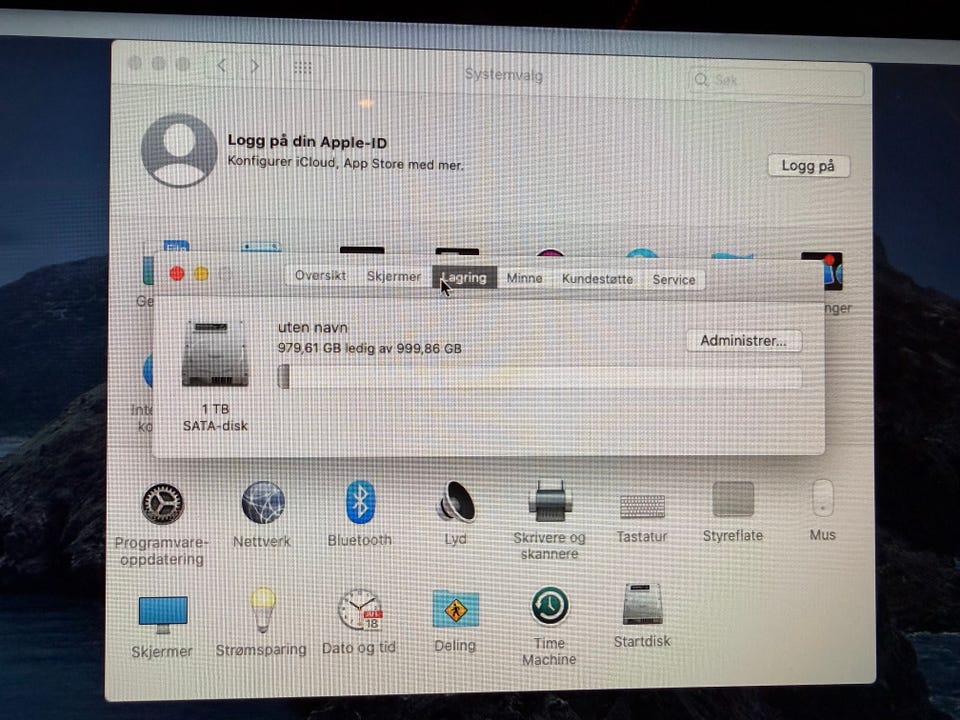
Task: Click the Apple-ID user avatar
Action: tap(179, 151)
